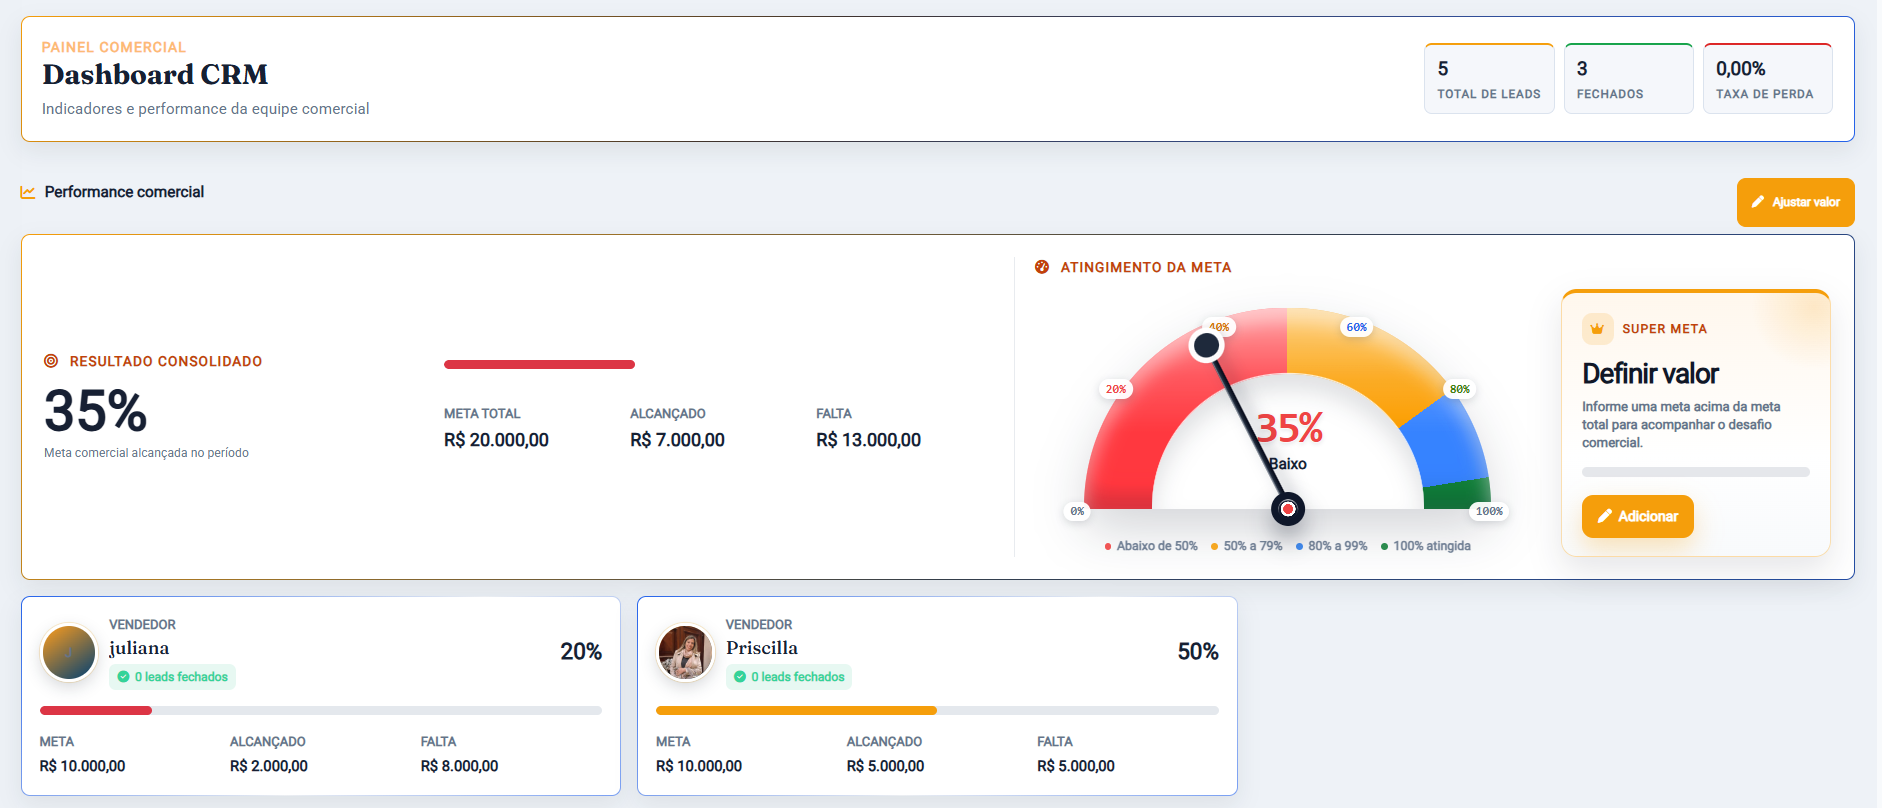1882x808 pixels.
Task: Click the Adicionar button in Super Meta
Action: pos(1637,516)
